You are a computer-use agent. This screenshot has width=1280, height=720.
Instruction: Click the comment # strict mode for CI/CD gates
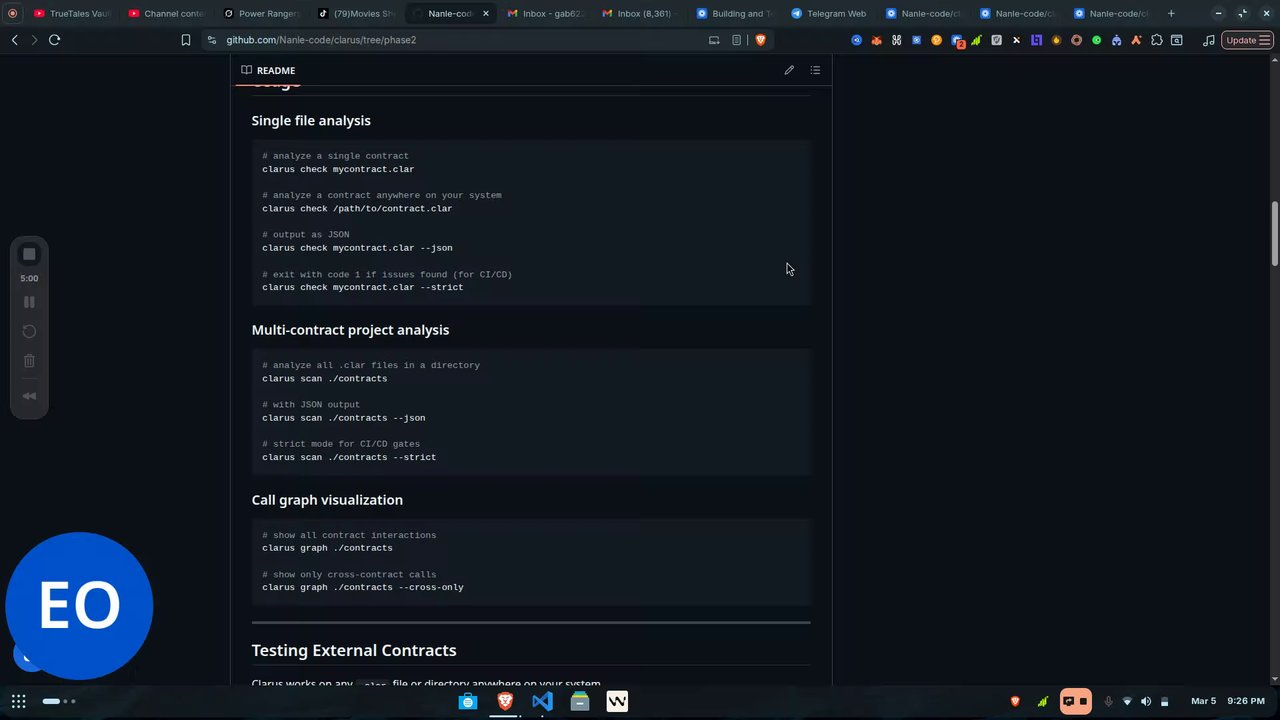tap(341, 444)
